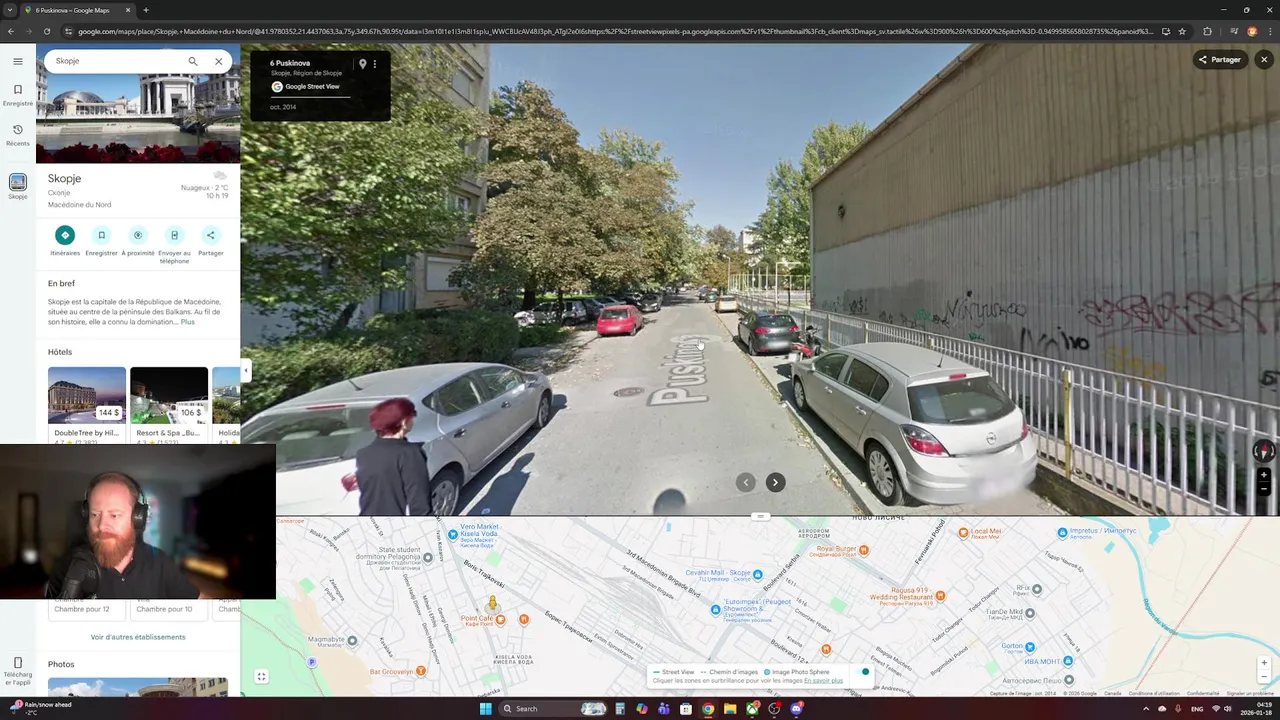This screenshot has width=1280, height=720.
Task: Click the Pegman marker on map
Action: tap(492, 604)
